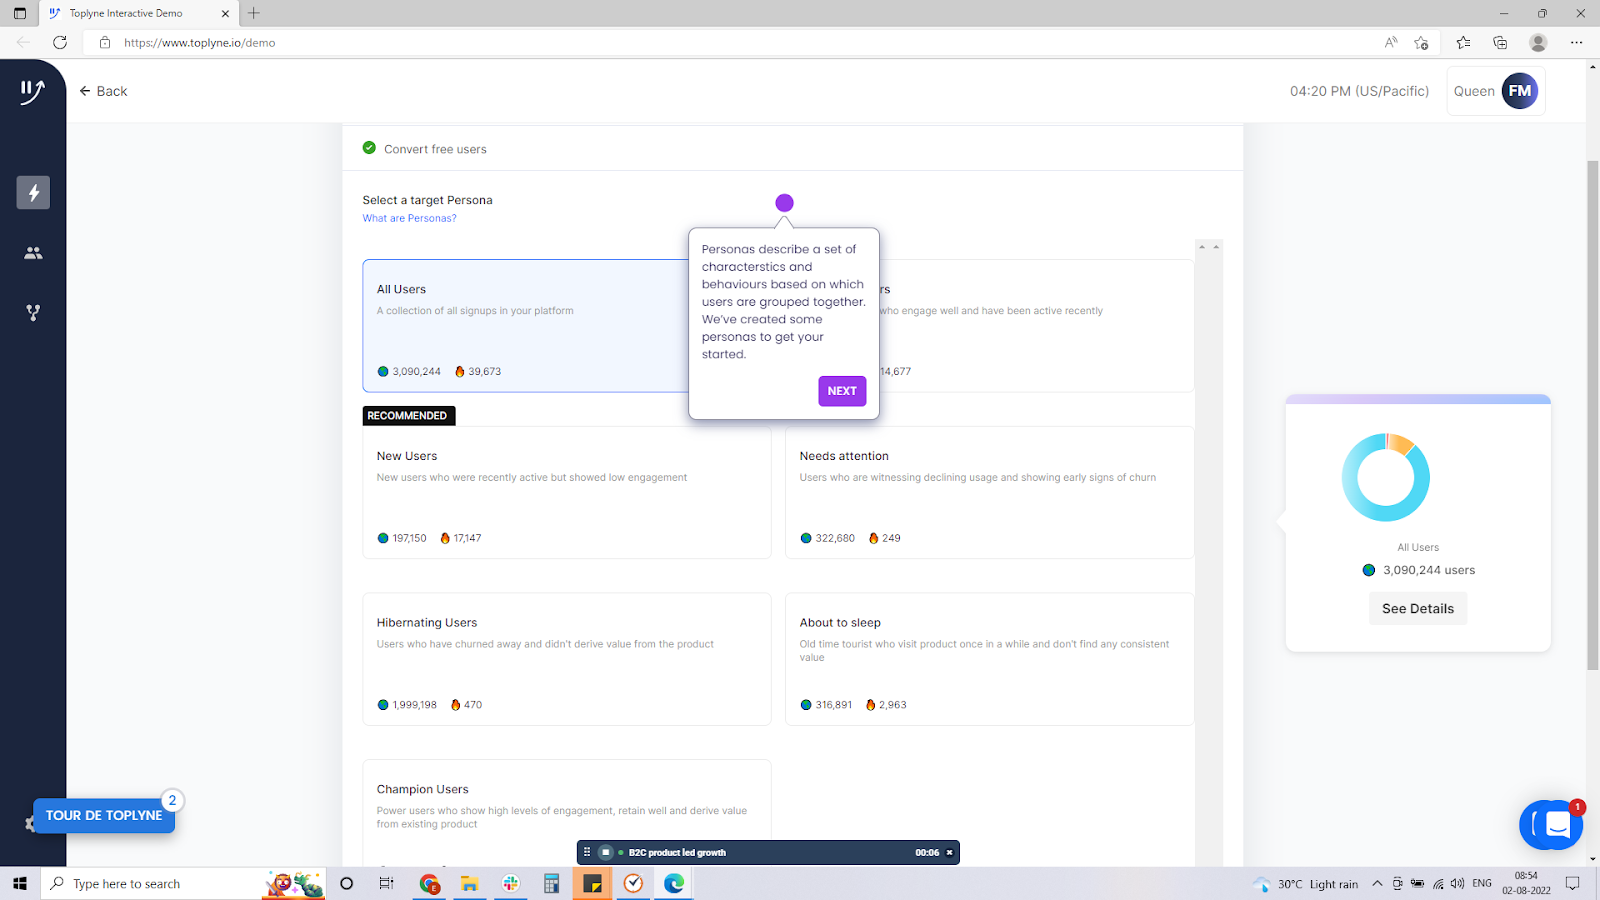Screen dimensions: 1600x900
Task: Open the lightning bolt sidebar section
Action: tap(33, 193)
